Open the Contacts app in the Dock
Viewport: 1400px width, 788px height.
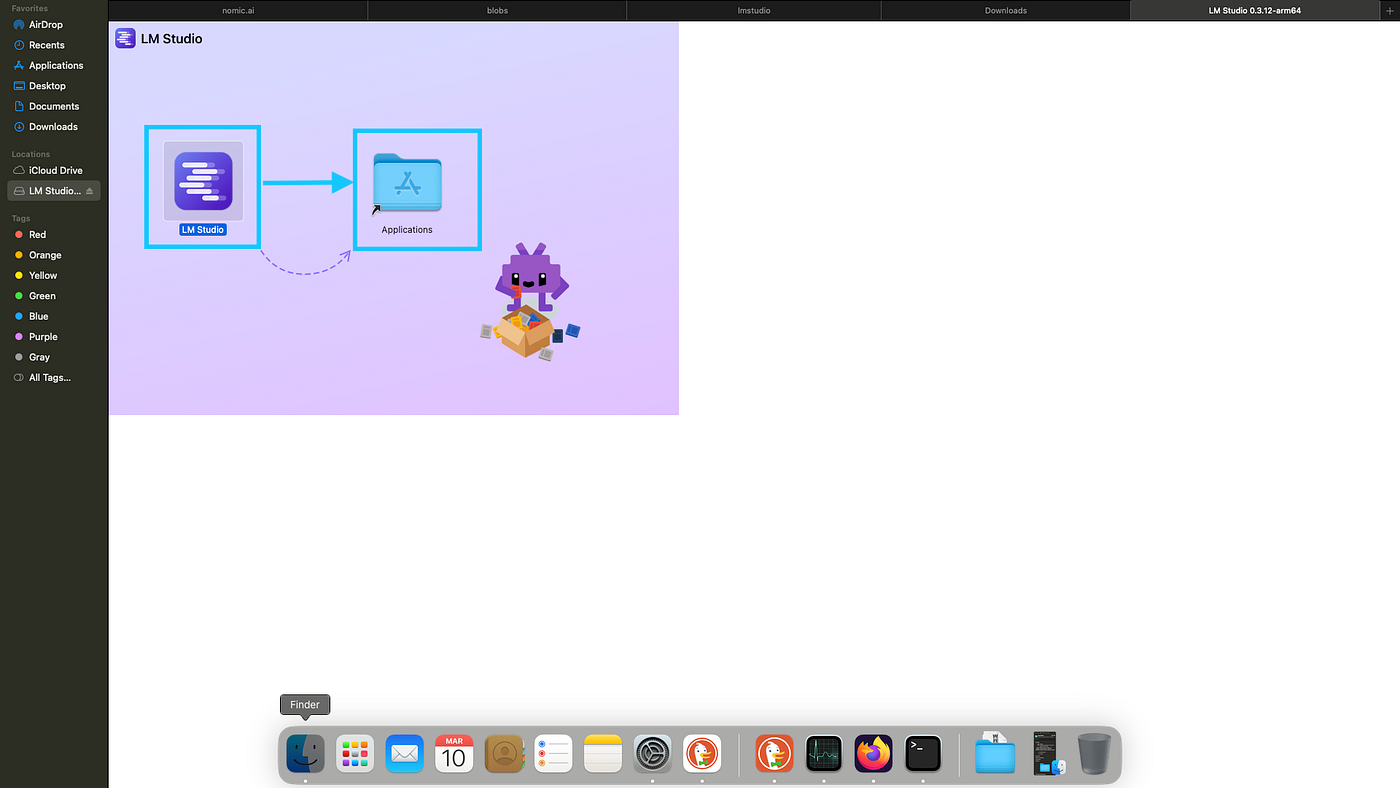pyautogui.click(x=504, y=753)
